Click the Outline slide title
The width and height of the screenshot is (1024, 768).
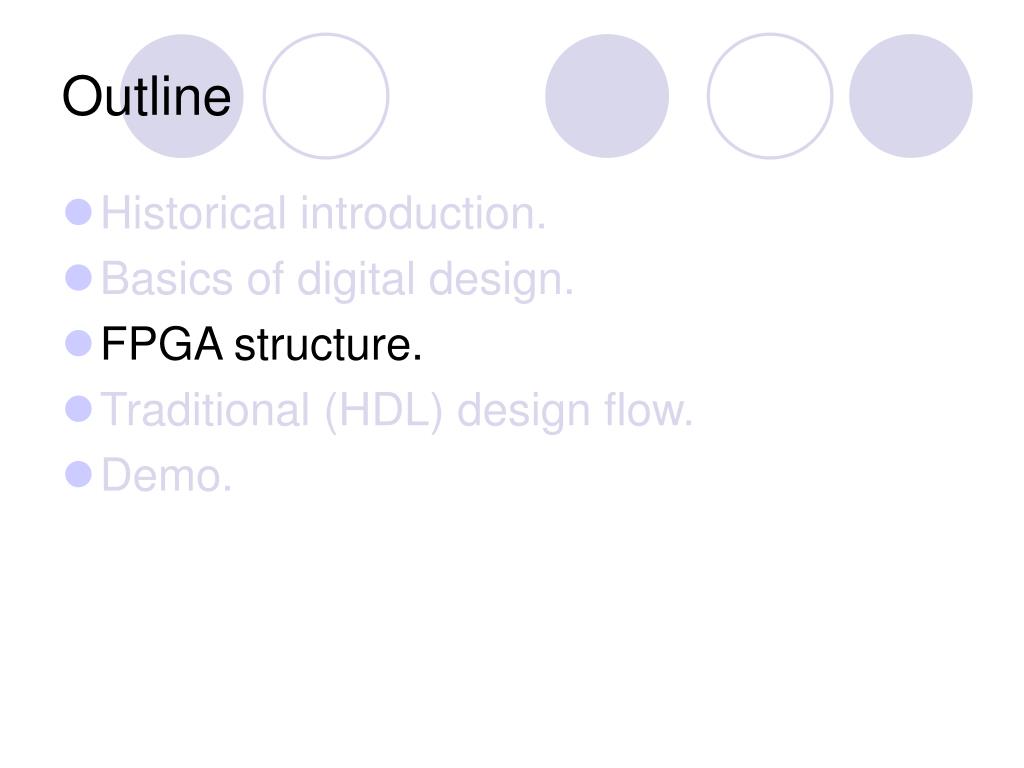click(146, 97)
